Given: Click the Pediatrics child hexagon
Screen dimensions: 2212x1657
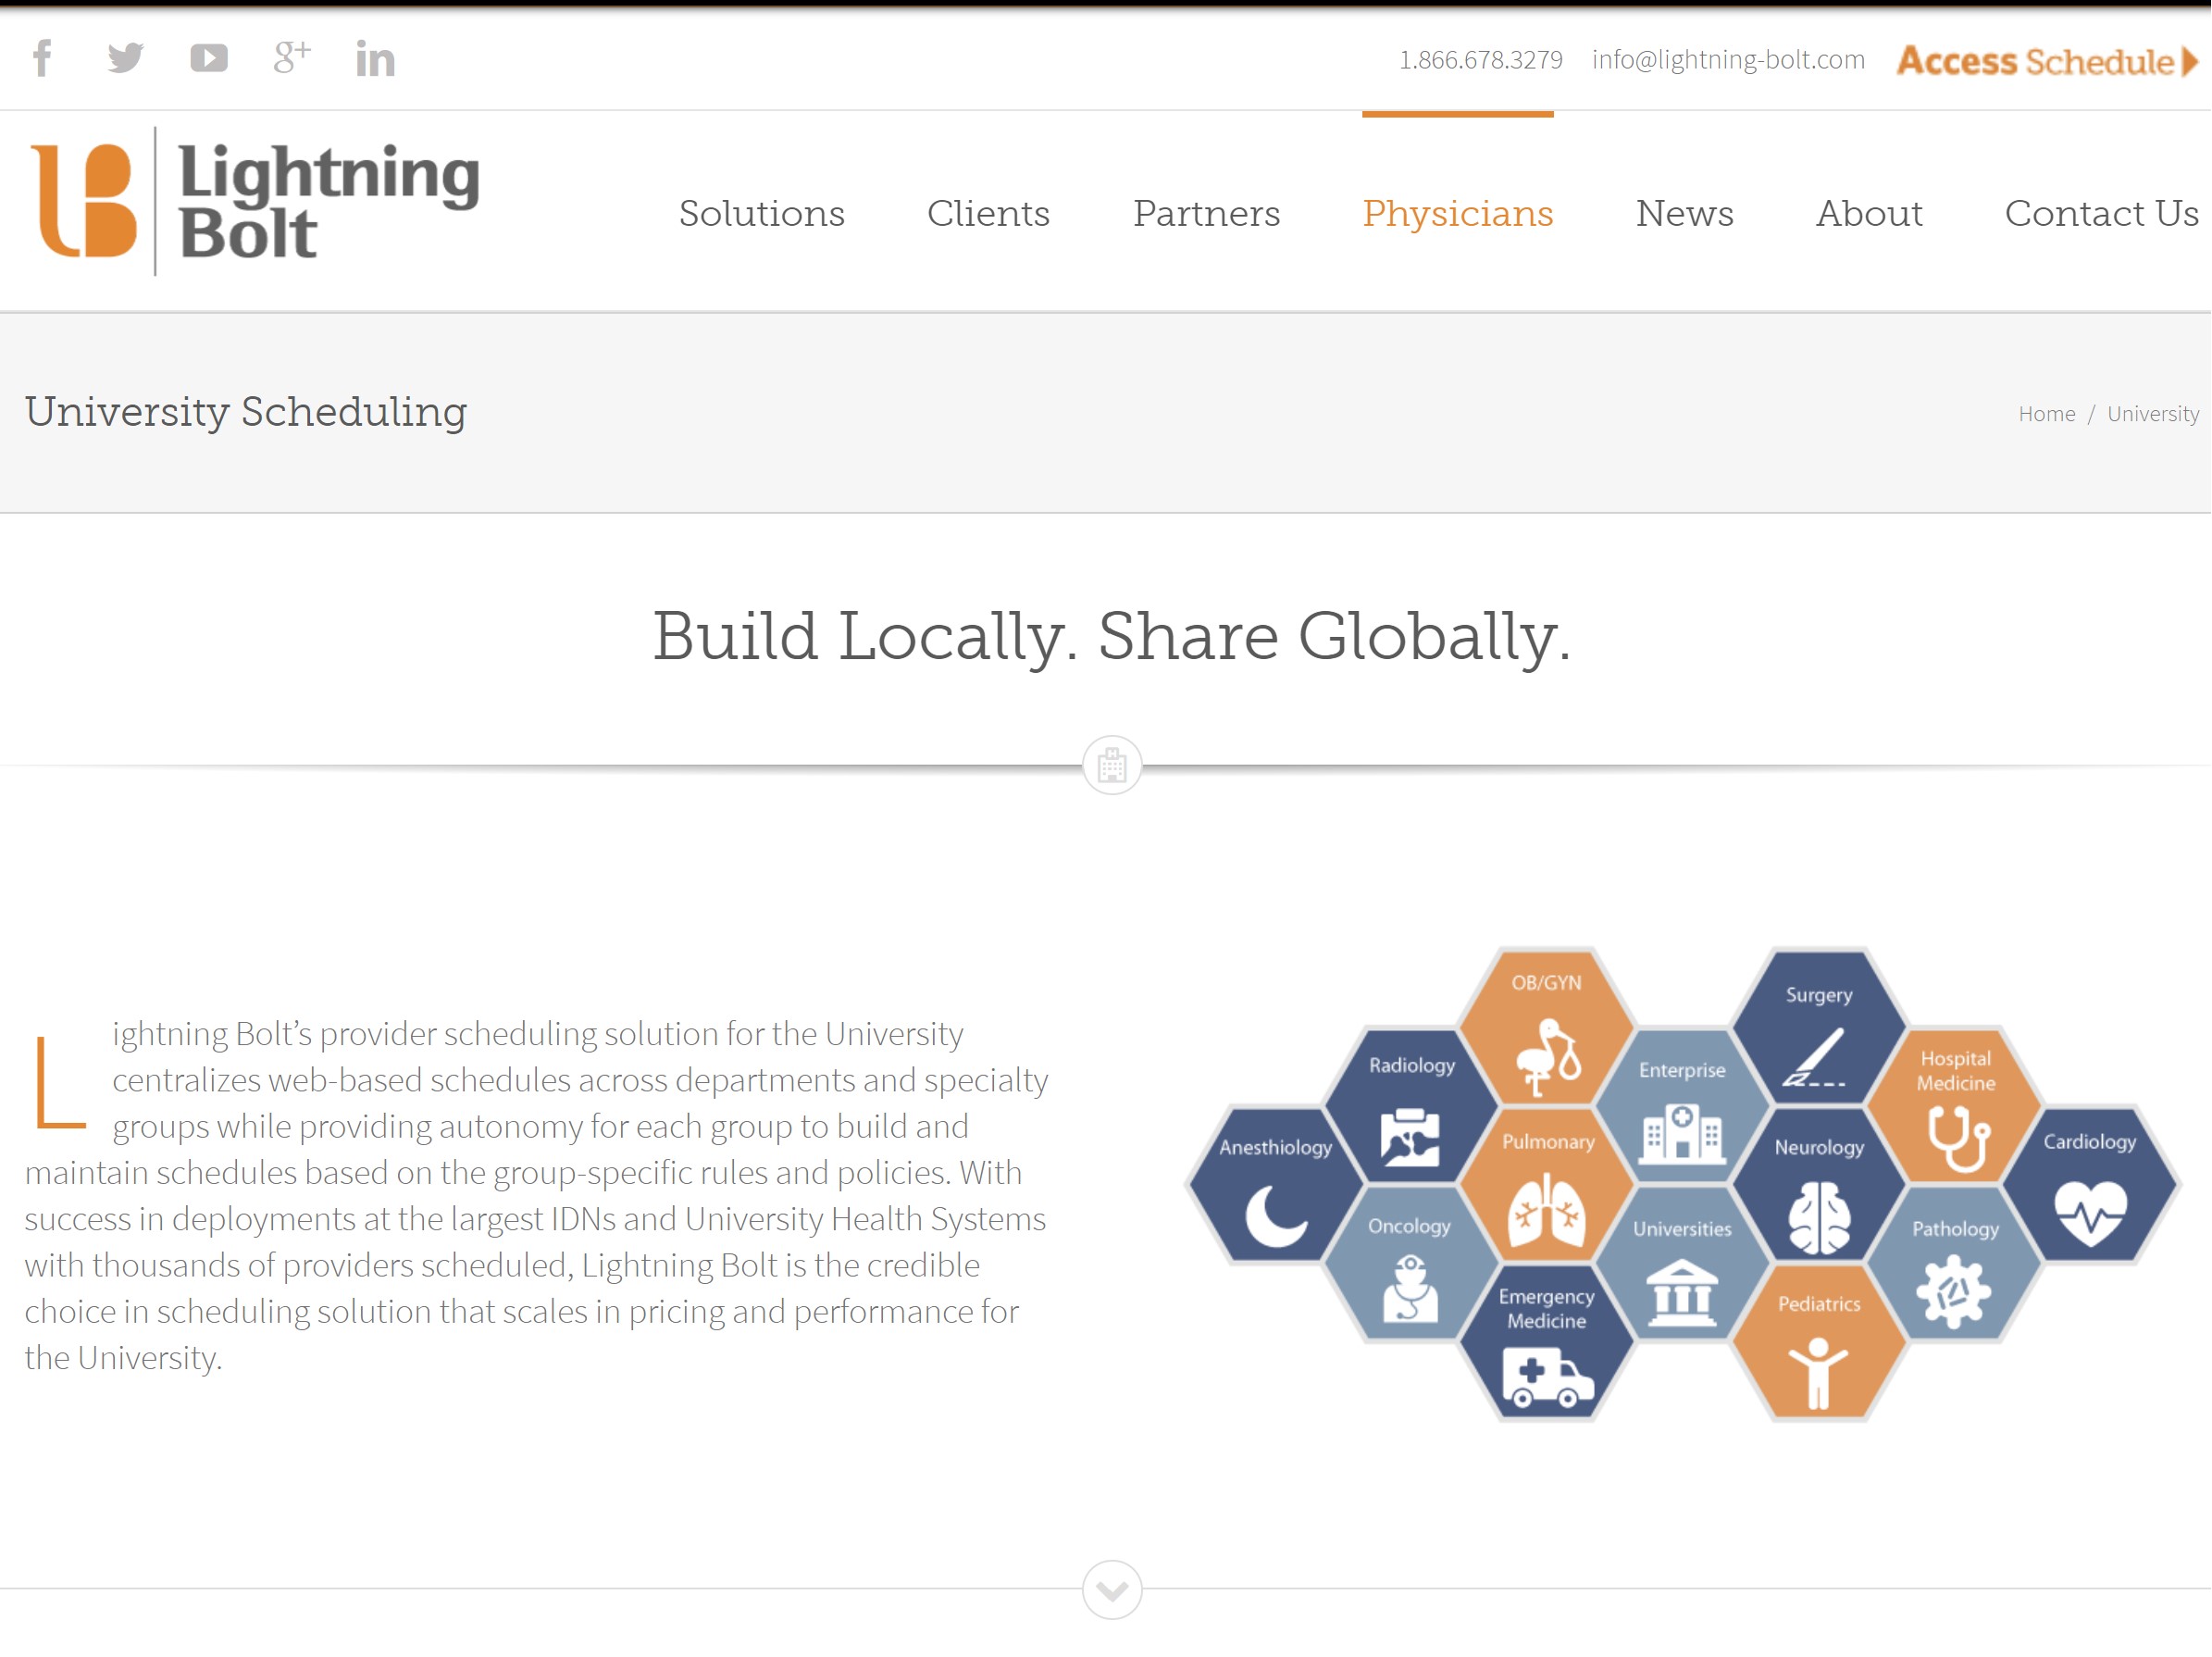Looking at the screenshot, I should coord(1819,1343).
